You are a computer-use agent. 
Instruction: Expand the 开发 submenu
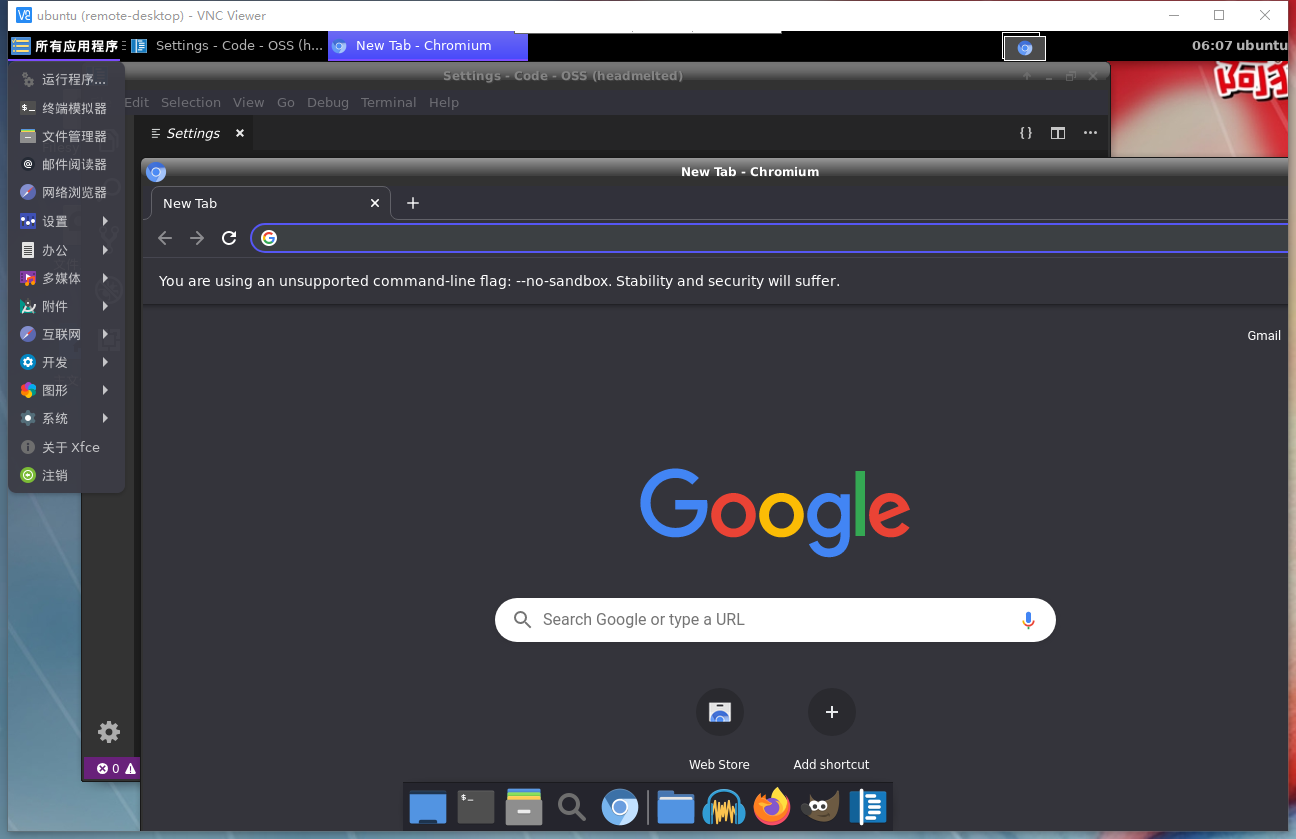click(66, 362)
